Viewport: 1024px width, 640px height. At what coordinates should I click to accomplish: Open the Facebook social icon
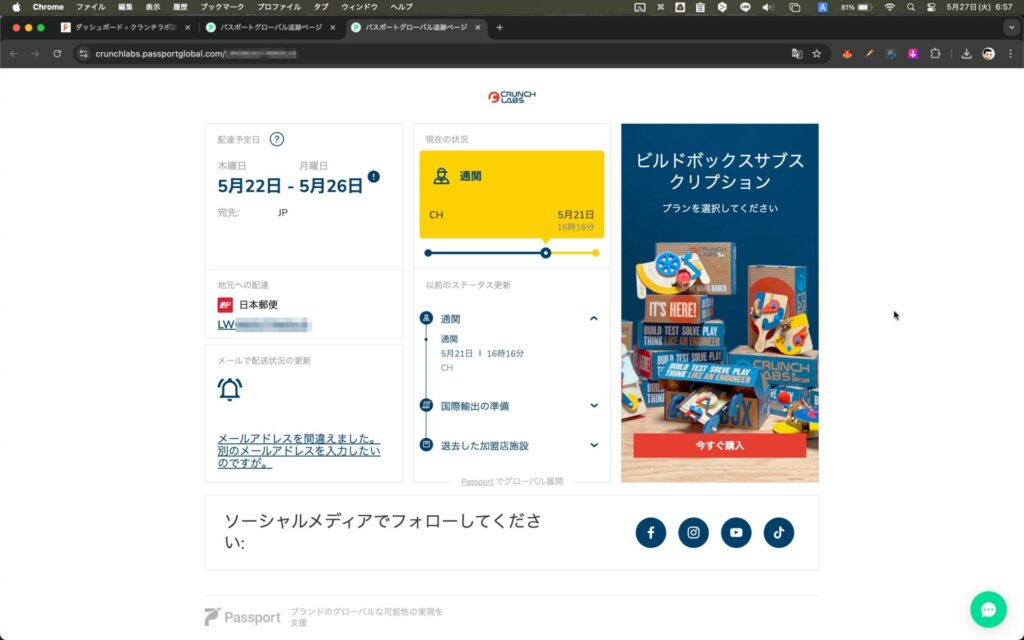[650, 533]
